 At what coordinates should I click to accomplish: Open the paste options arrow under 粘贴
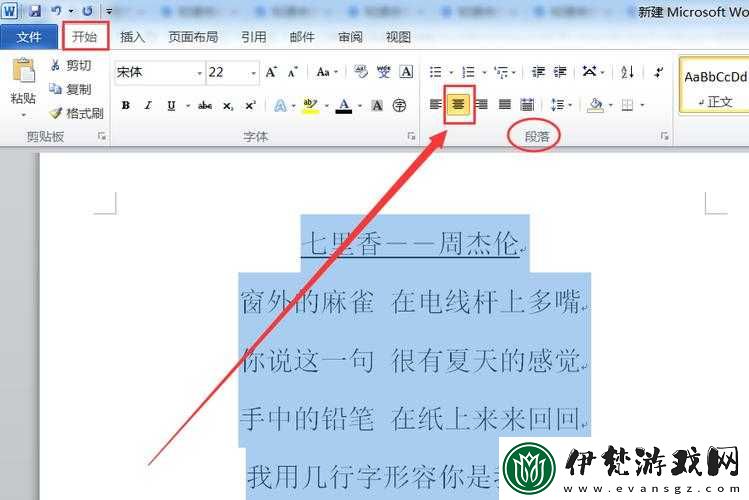(23, 115)
